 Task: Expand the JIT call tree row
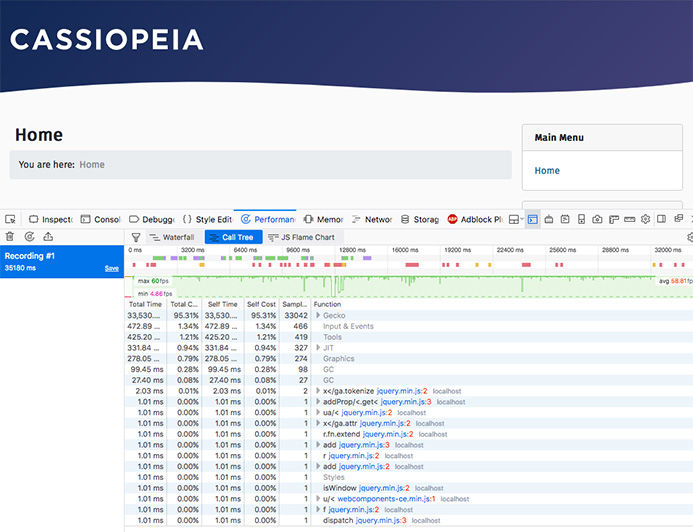click(317, 348)
